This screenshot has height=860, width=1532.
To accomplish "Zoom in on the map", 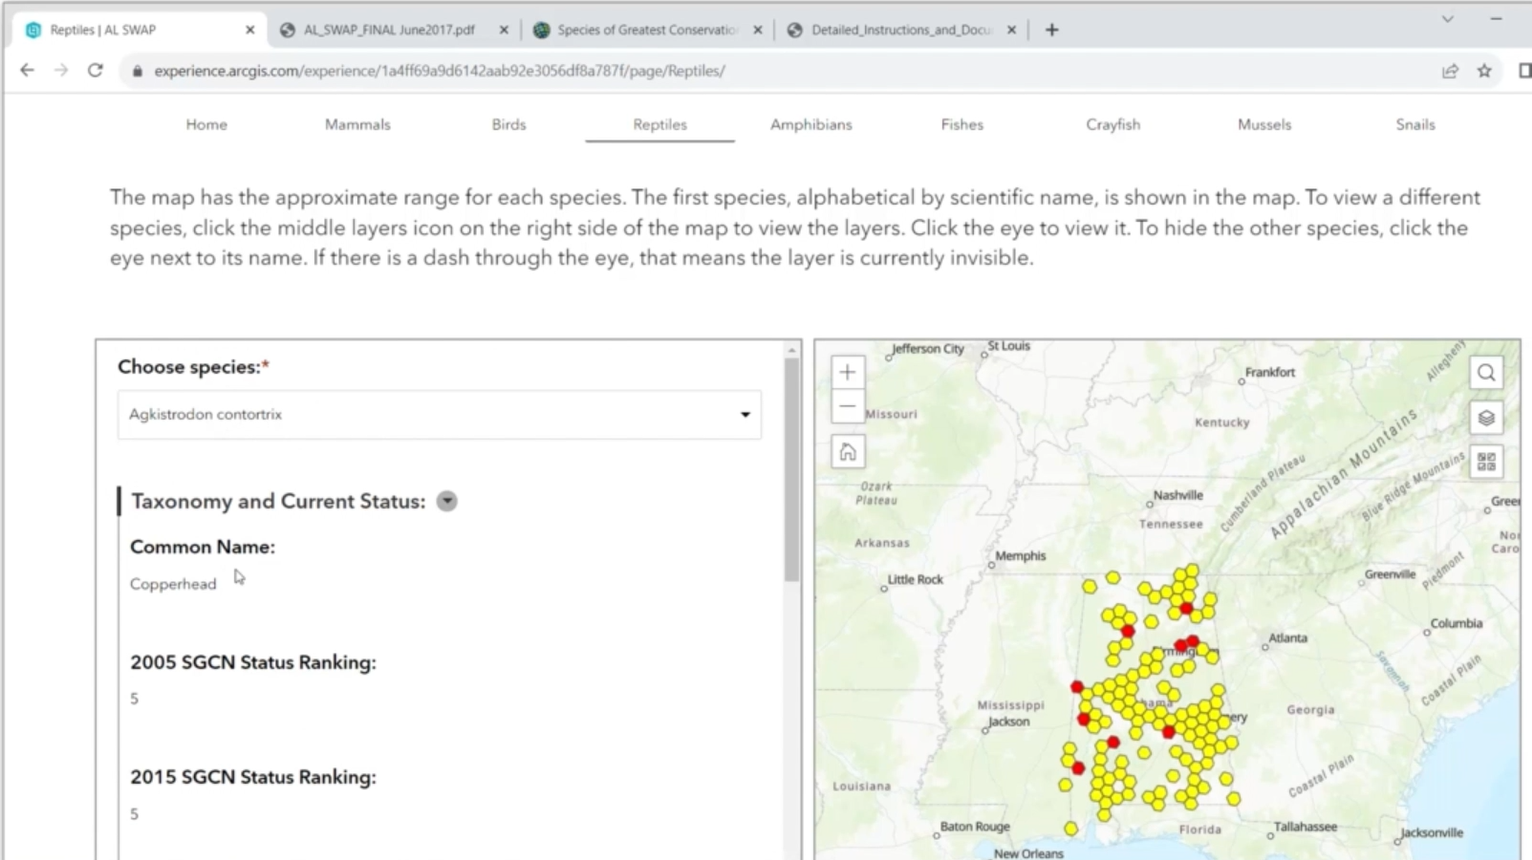I will (847, 371).
